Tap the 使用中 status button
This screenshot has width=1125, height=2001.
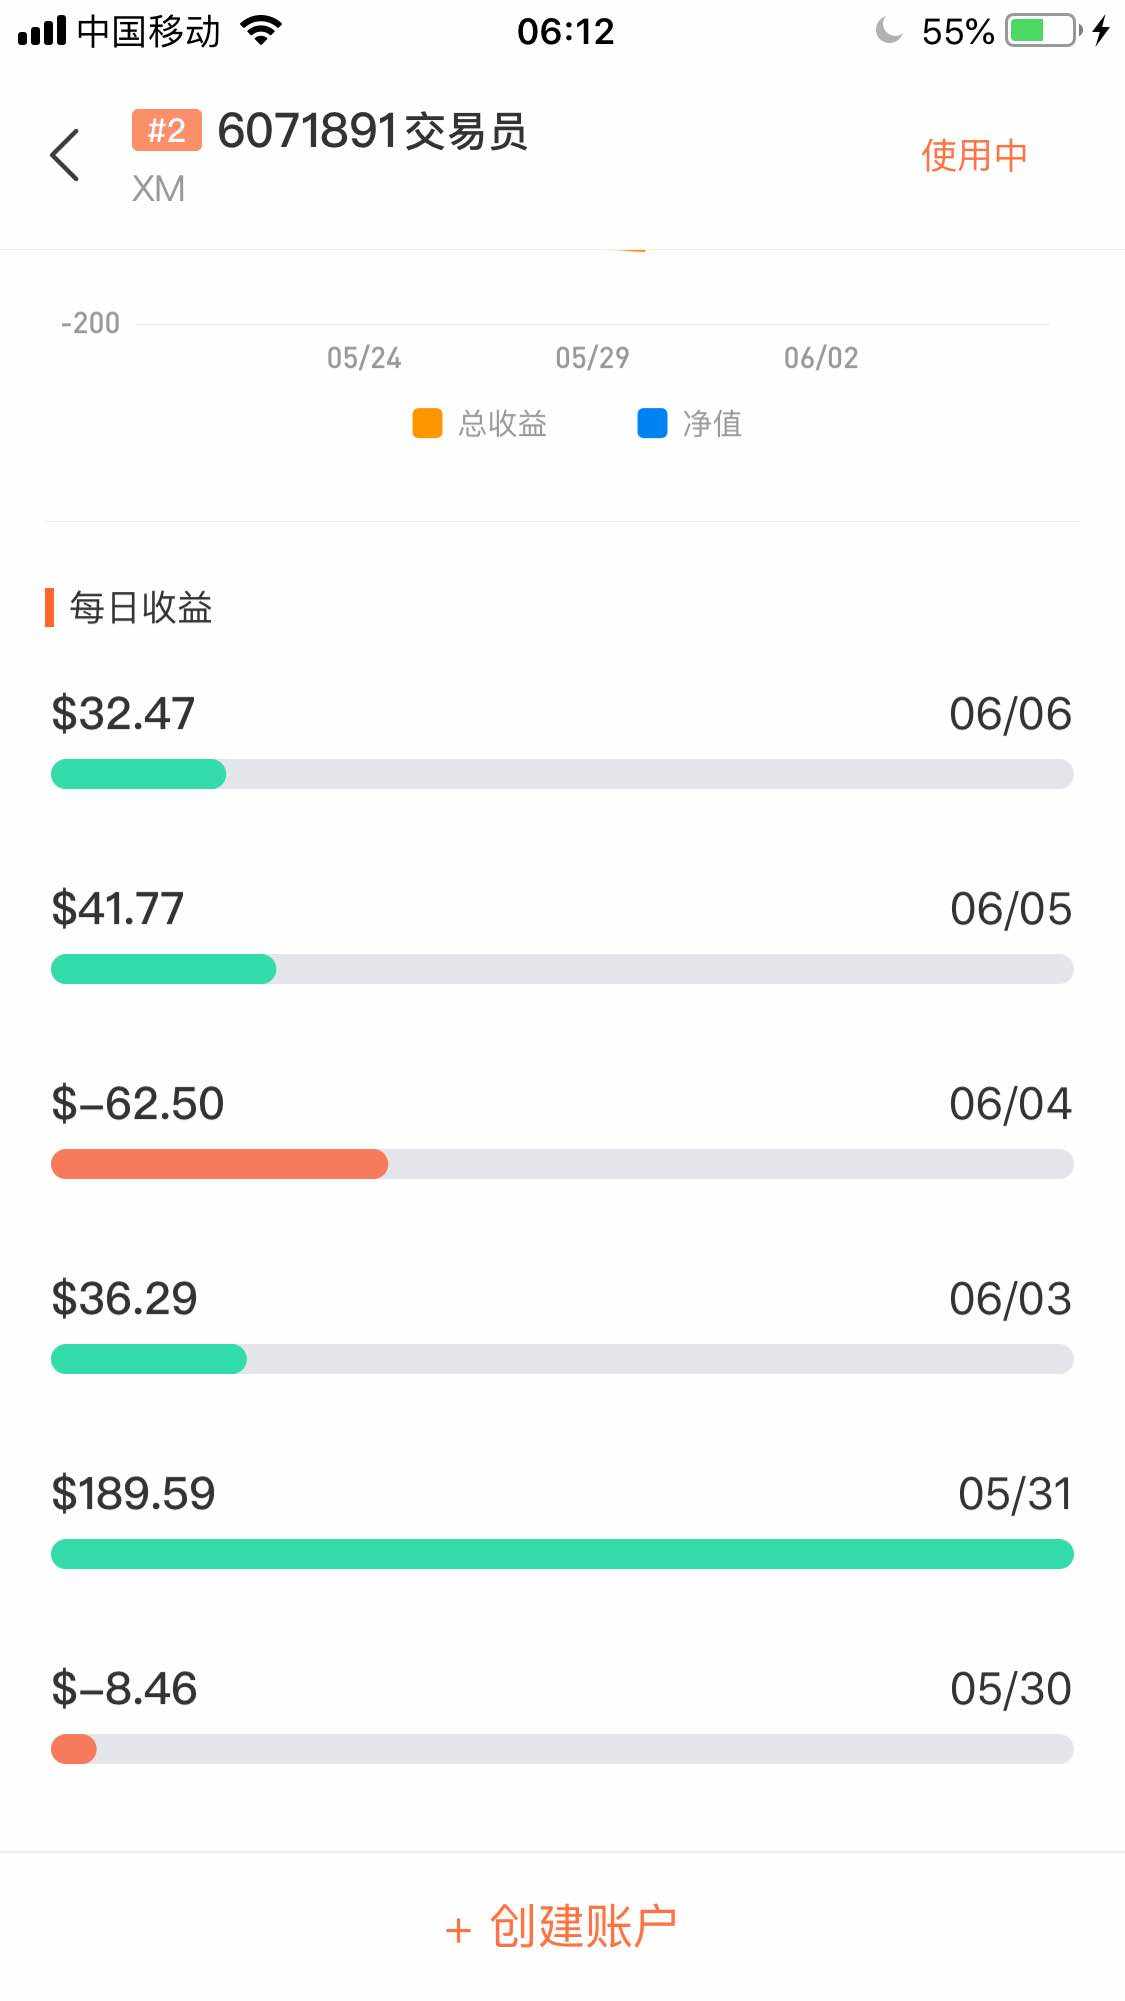tap(974, 155)
